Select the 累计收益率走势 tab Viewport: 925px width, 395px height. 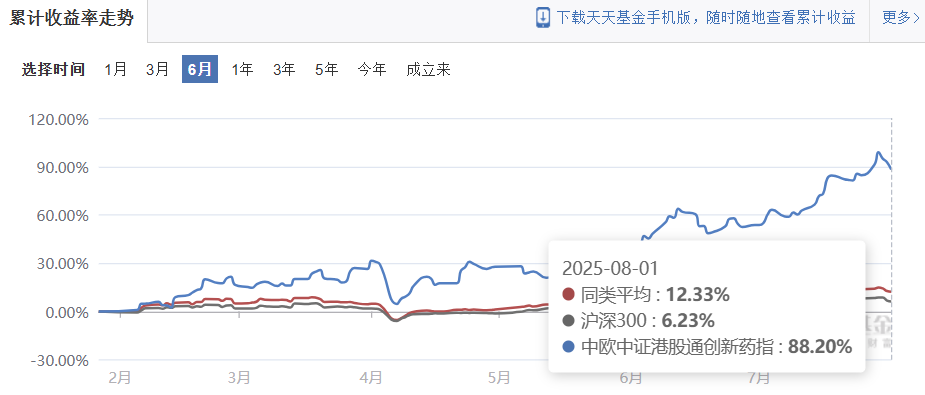tap(71, 18)
